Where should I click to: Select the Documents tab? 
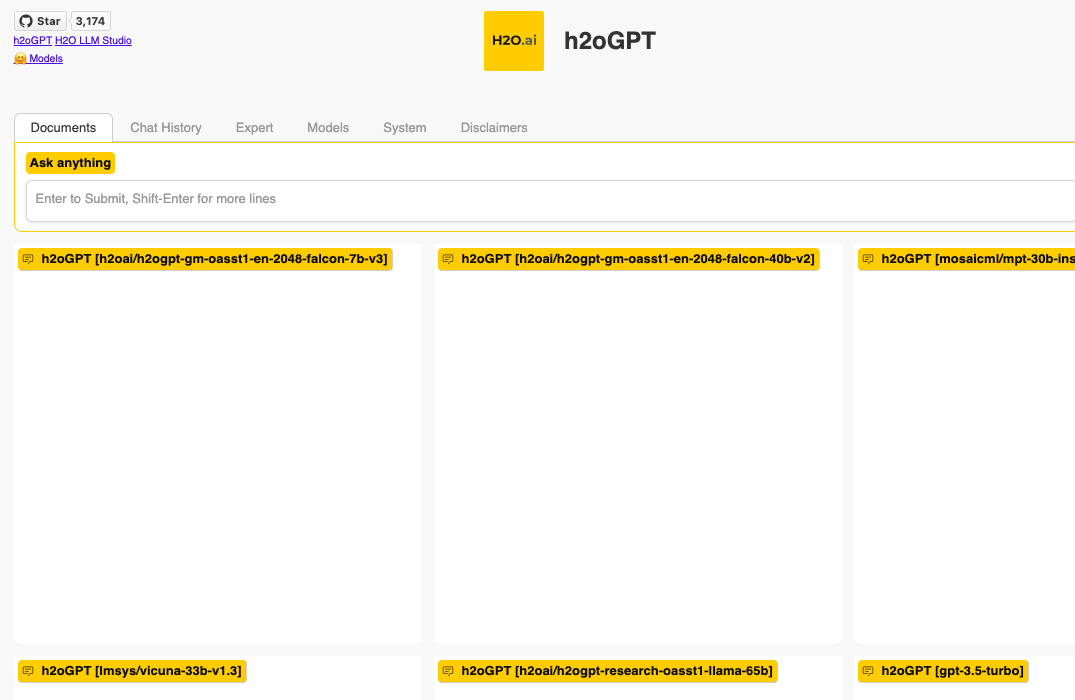coord(63,128)
